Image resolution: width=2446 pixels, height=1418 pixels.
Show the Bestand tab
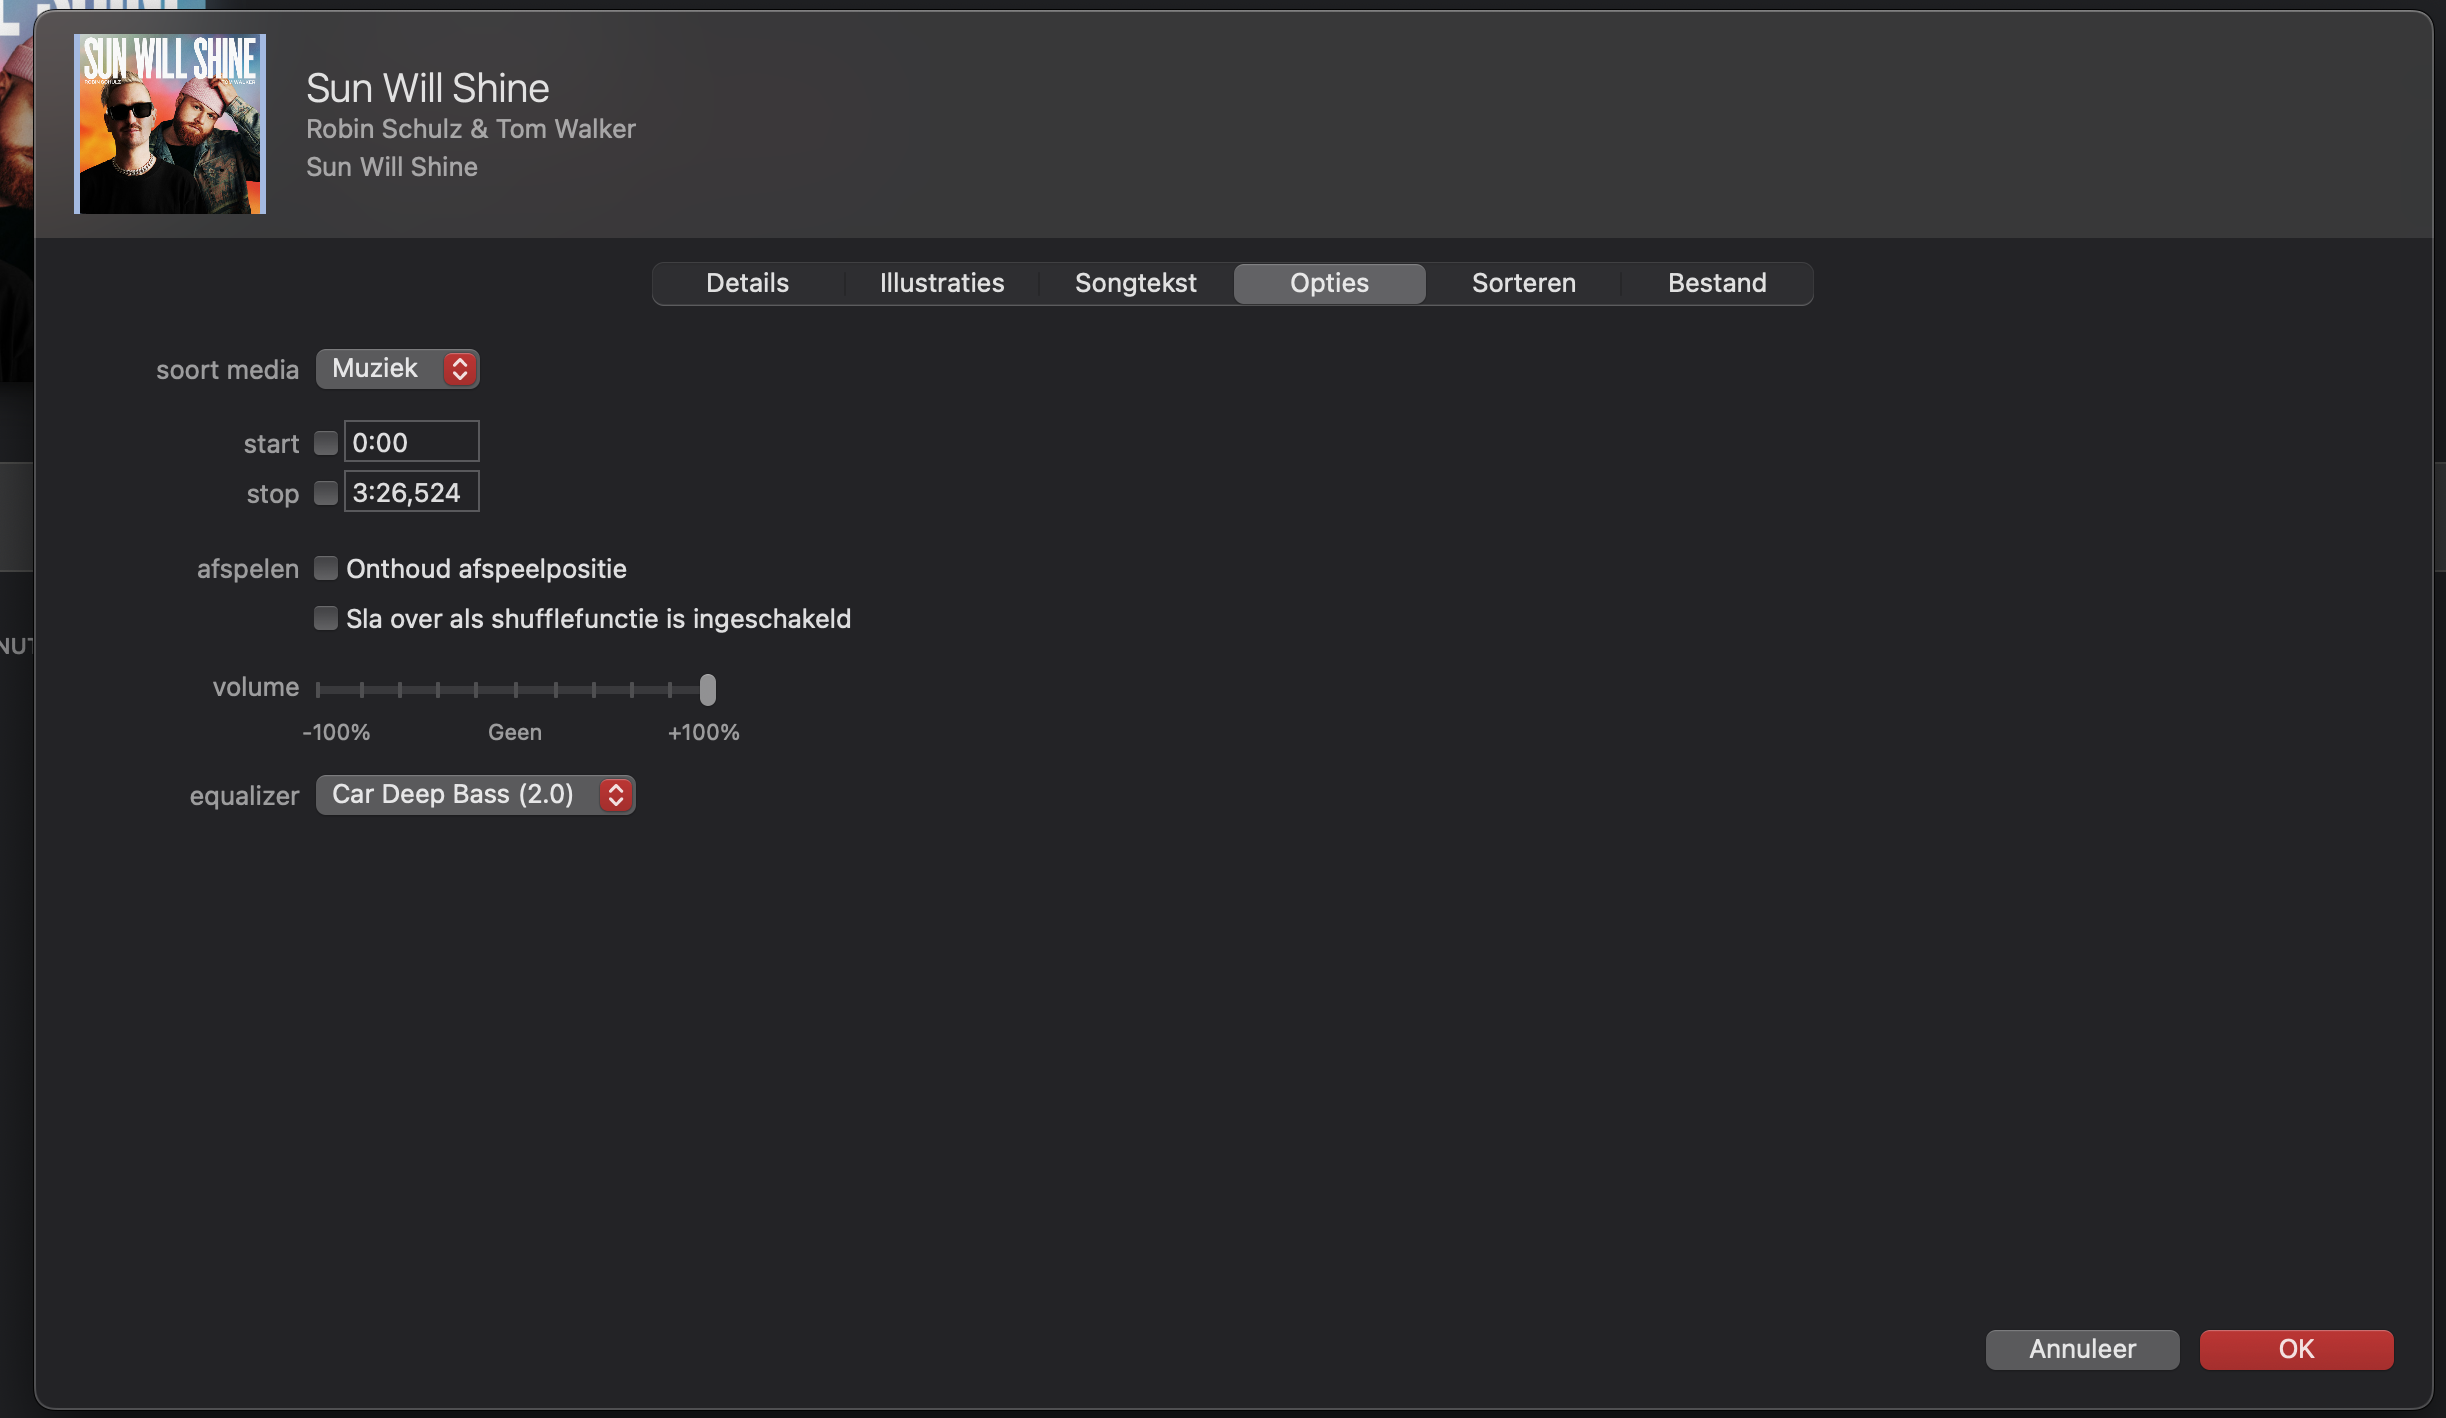1717,284
